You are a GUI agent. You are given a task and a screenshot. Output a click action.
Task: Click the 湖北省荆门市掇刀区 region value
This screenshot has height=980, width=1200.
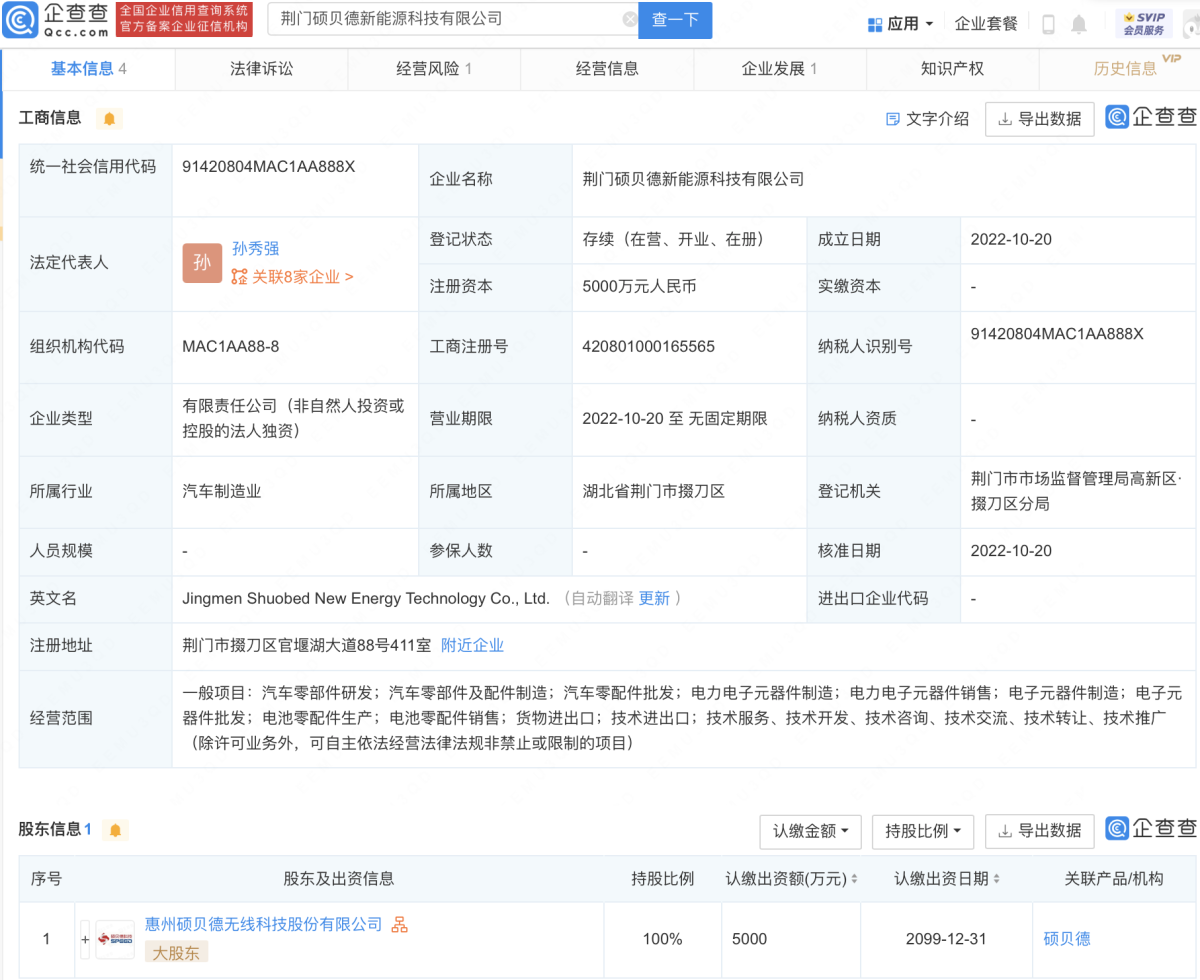(653, 491)
